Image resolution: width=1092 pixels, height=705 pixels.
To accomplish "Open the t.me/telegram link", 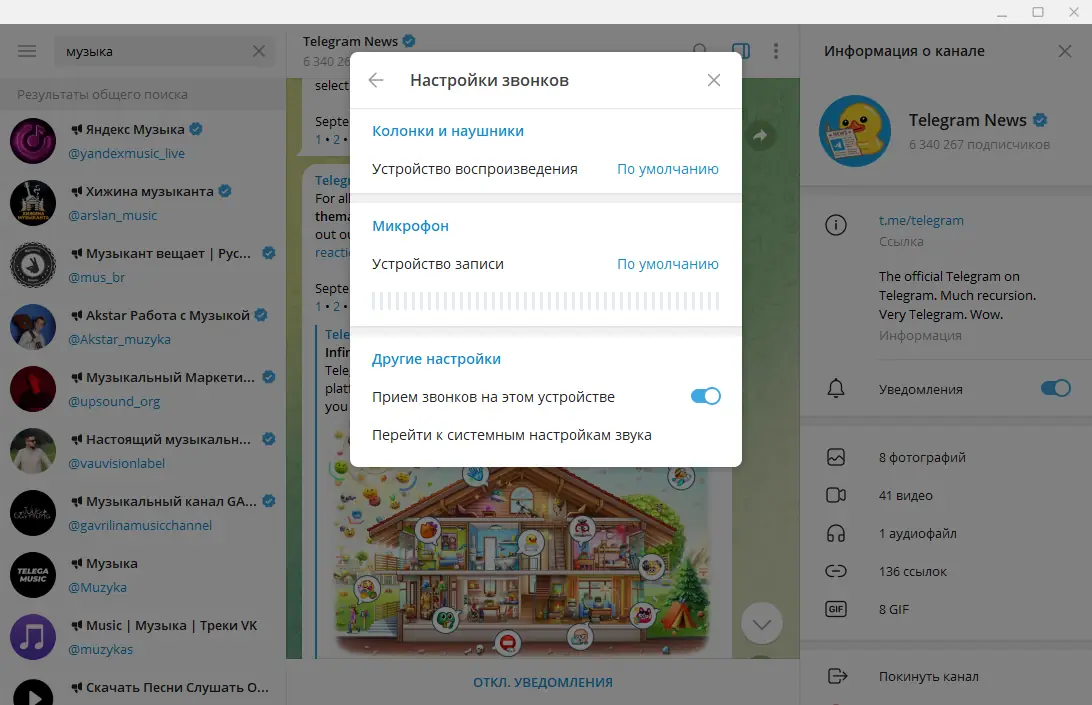I will pyautogui.click(x=921, y=221).
